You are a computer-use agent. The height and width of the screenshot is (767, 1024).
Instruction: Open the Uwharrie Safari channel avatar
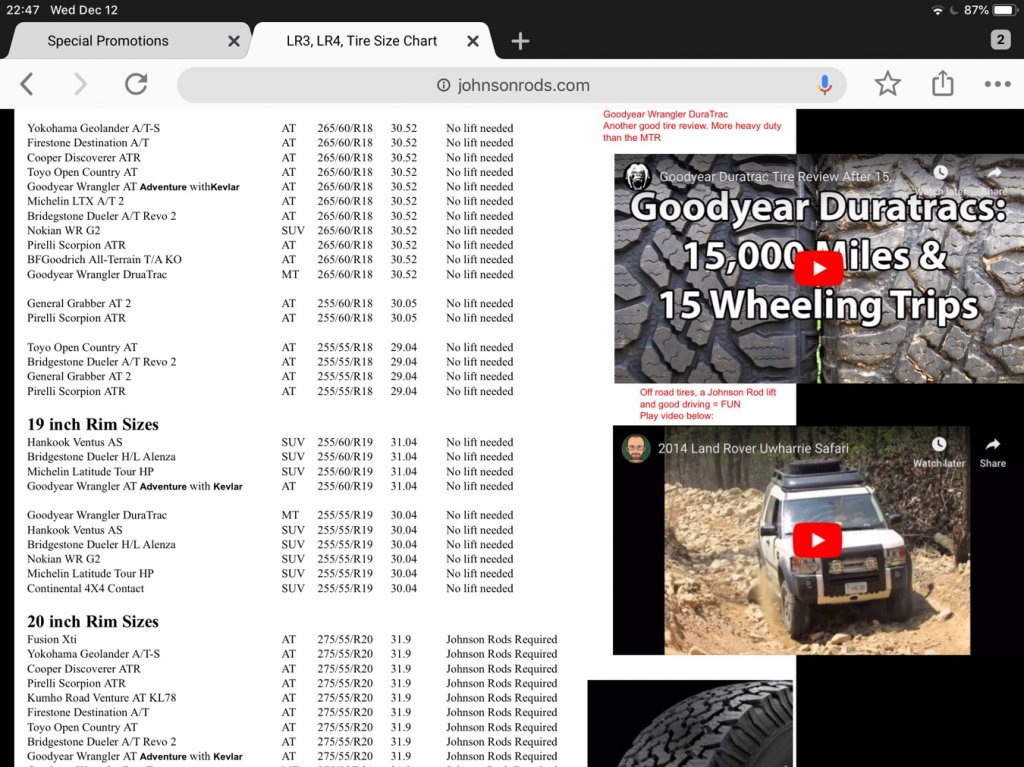(635, 449)
